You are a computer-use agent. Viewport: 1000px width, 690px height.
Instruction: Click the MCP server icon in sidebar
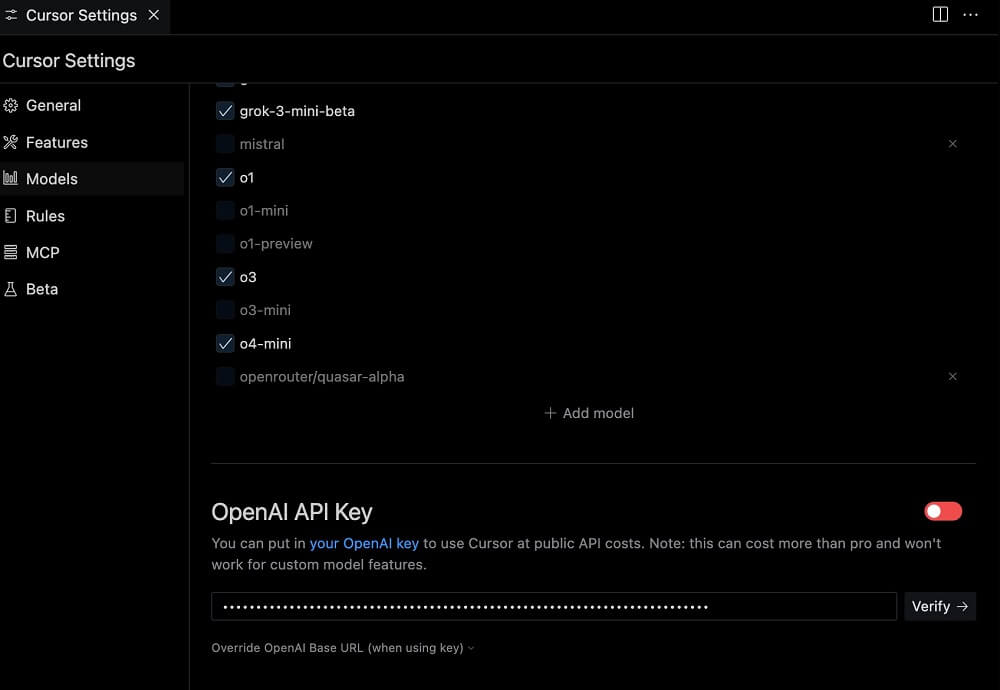pyautogui.click(x=11, y=253)
